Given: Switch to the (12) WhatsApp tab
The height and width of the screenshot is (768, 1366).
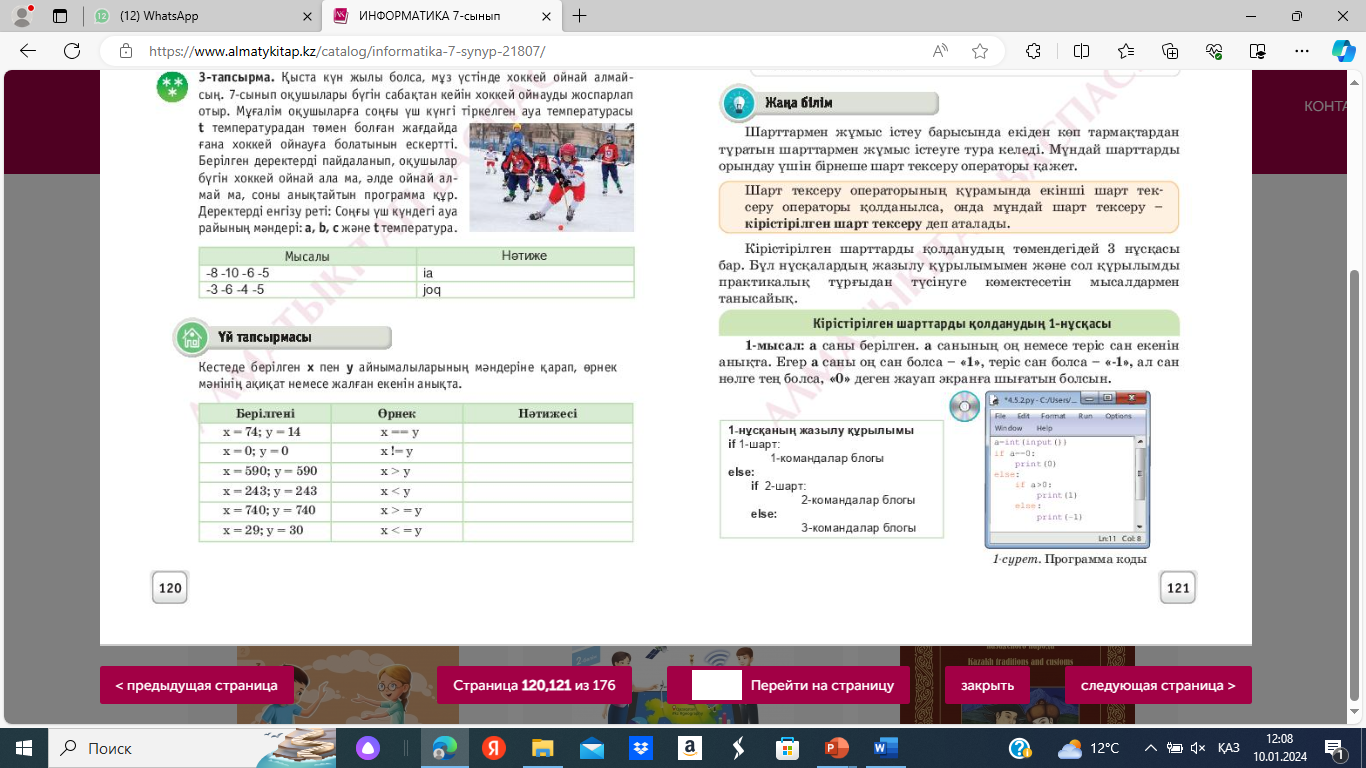Looking at the screenshot, I should tap(202, 16).
